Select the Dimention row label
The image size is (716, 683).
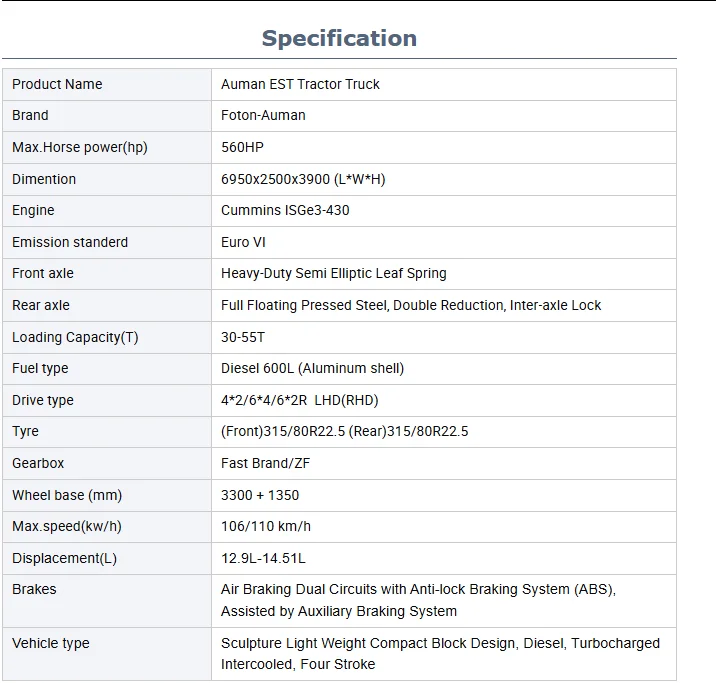44,179
